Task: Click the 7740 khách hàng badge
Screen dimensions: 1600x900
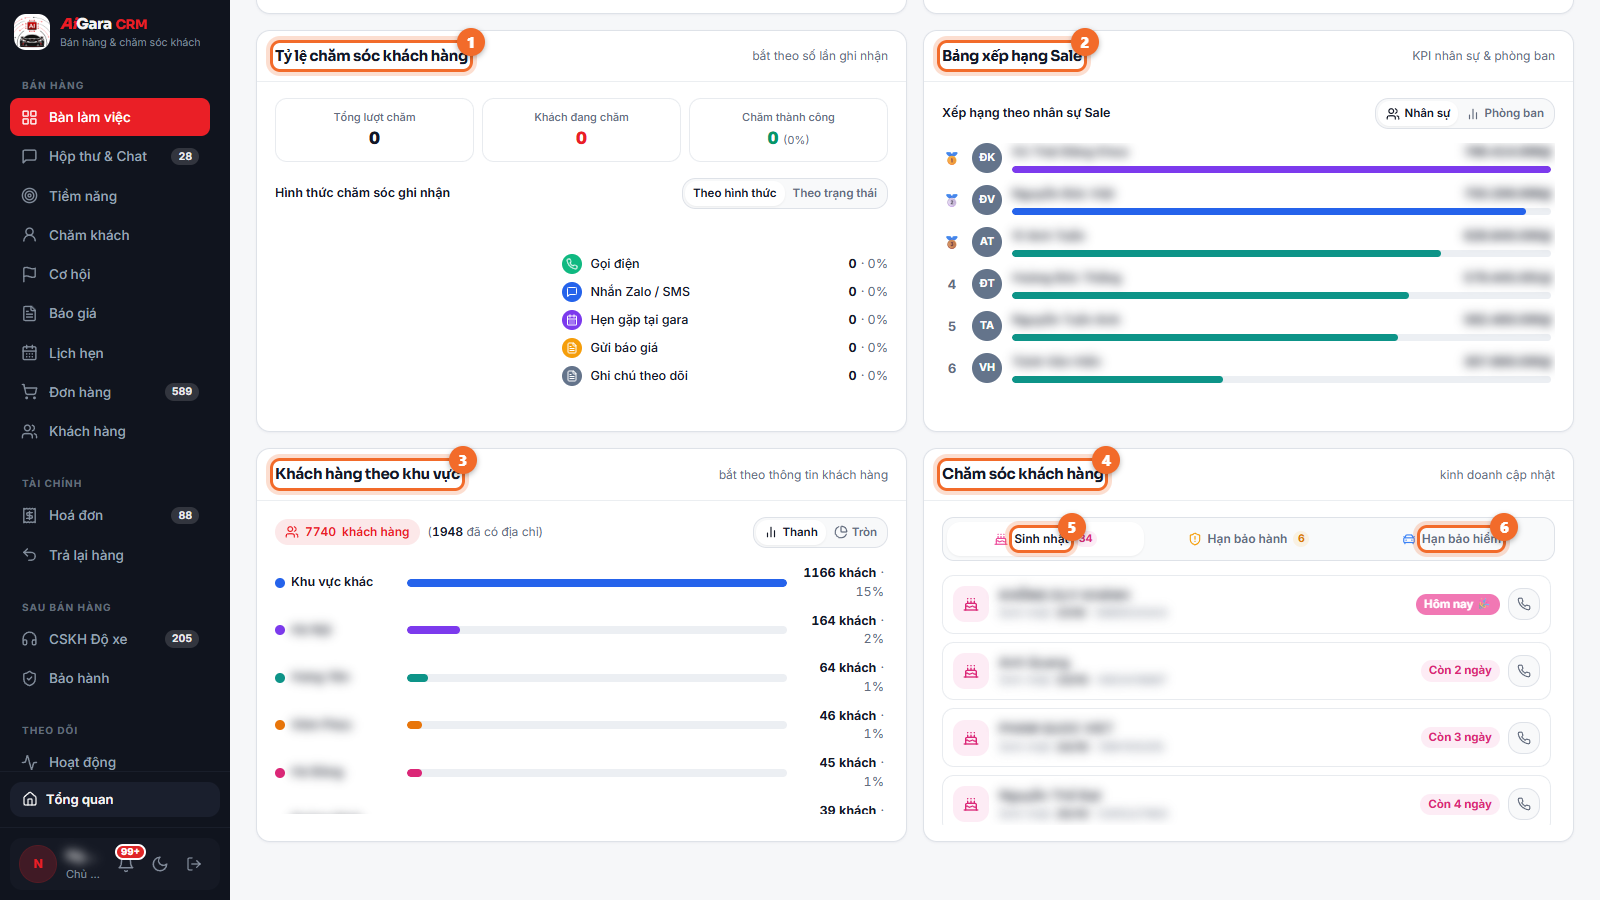Action: tap(347, 532)
